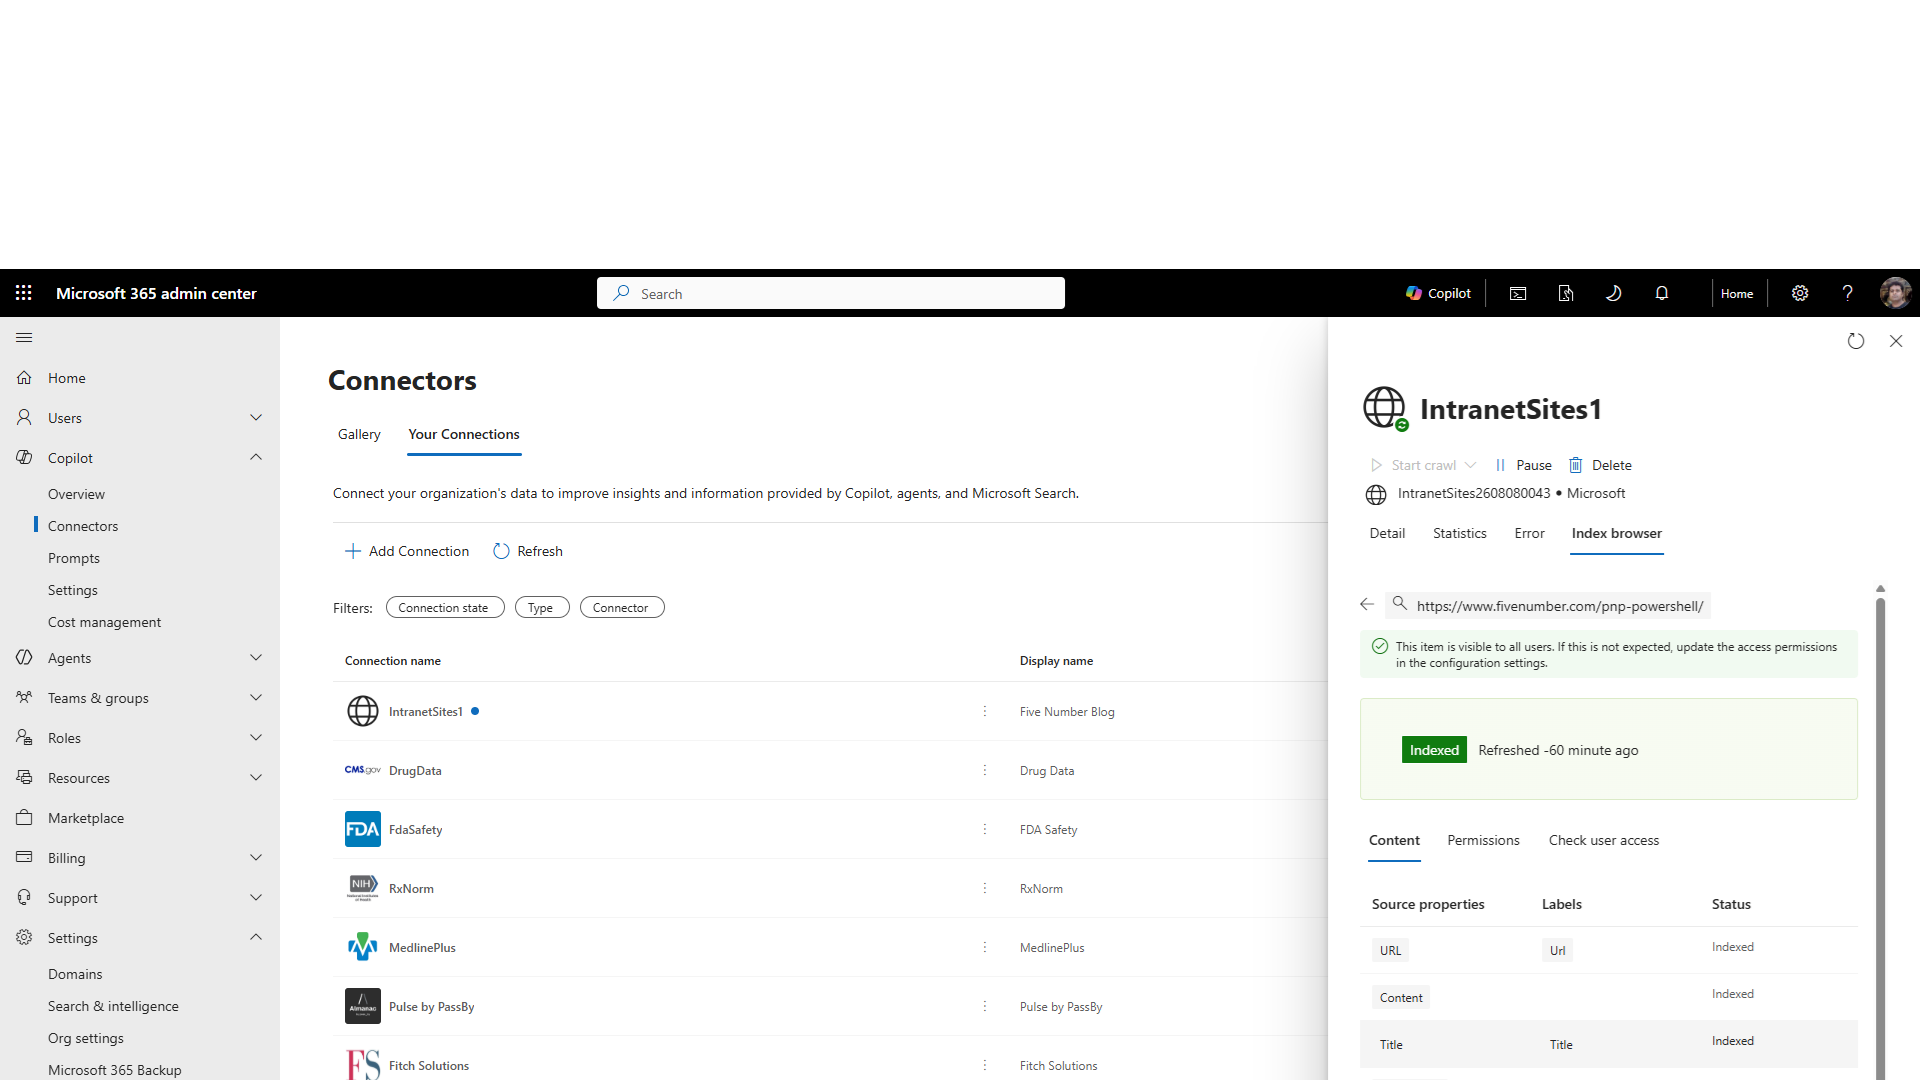Viewport: 1920px width, 1080px height.
Task: Close the IntranetSites1 details panel
Action: pyautogui.click(x=1896, y=341)
